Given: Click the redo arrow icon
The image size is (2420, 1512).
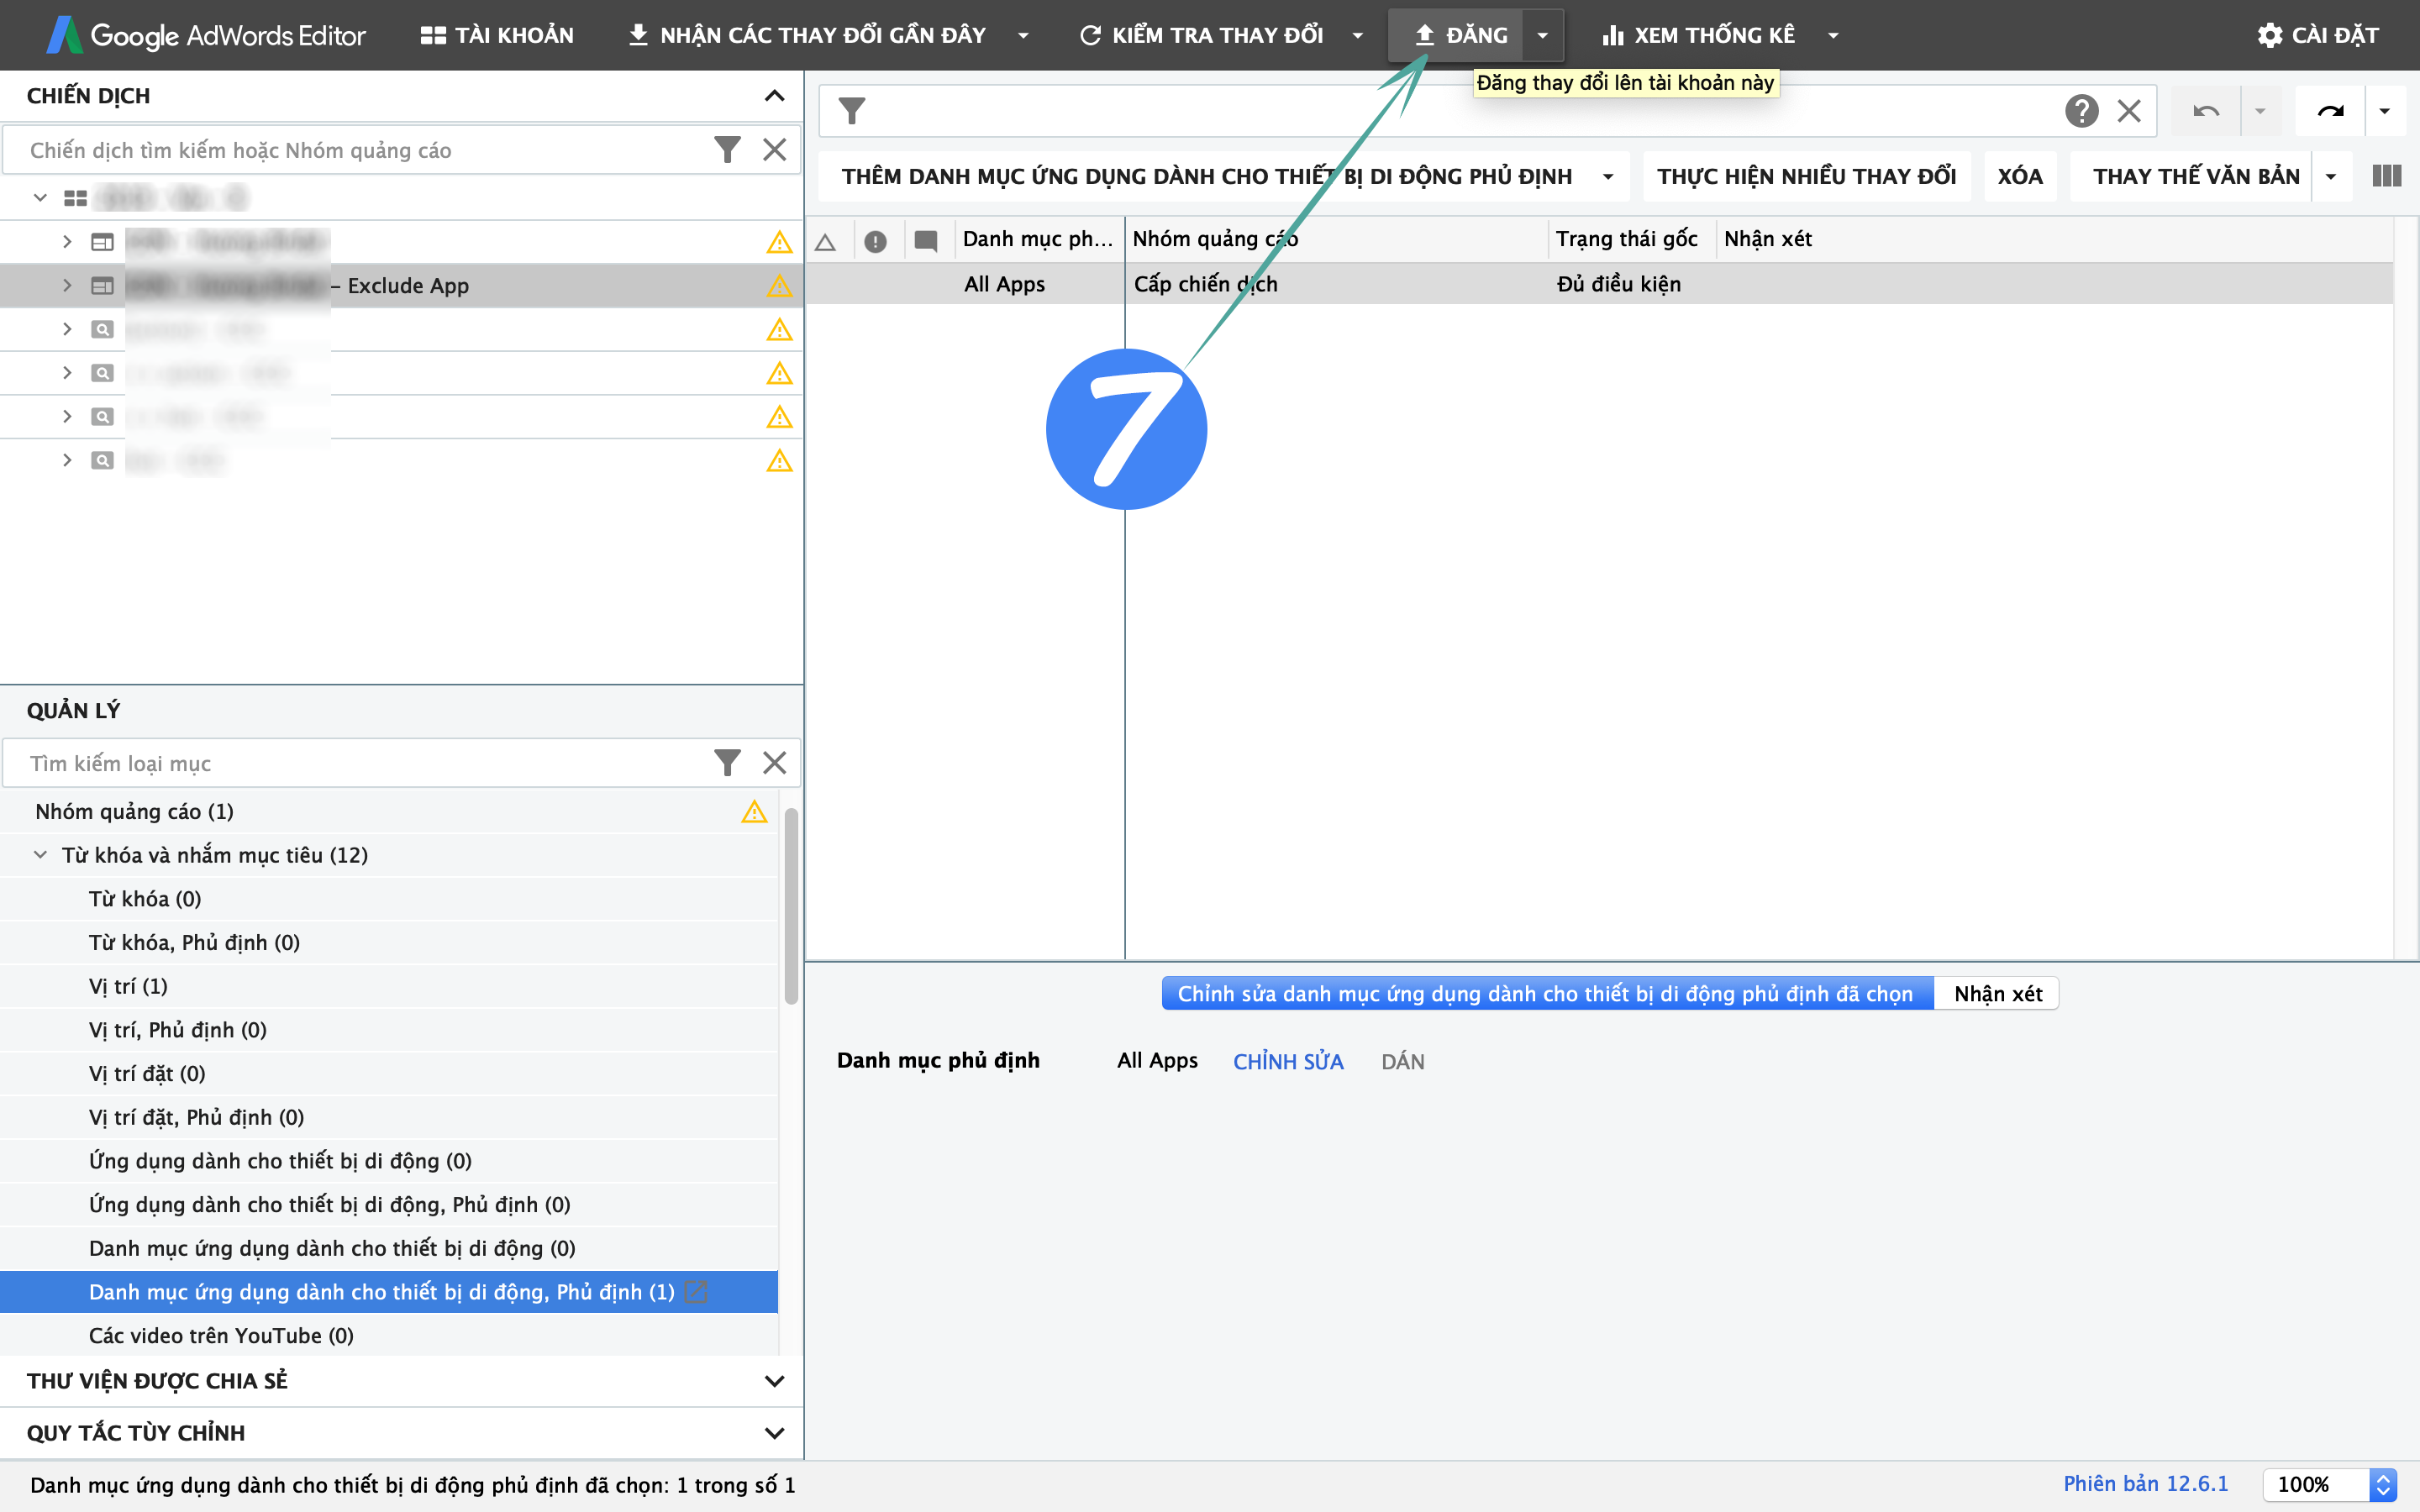Looking at the screenshot, I should pyautogui.click(x=2331, y=111).
